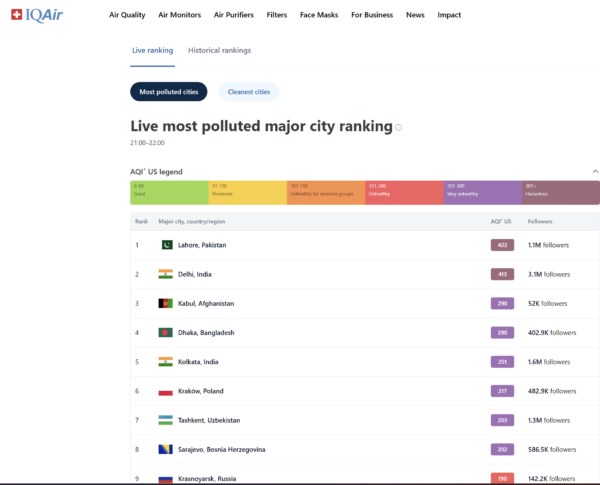
Task: Open the Air Quality menu
Action: pyautogui.click(x=127, y=16)
